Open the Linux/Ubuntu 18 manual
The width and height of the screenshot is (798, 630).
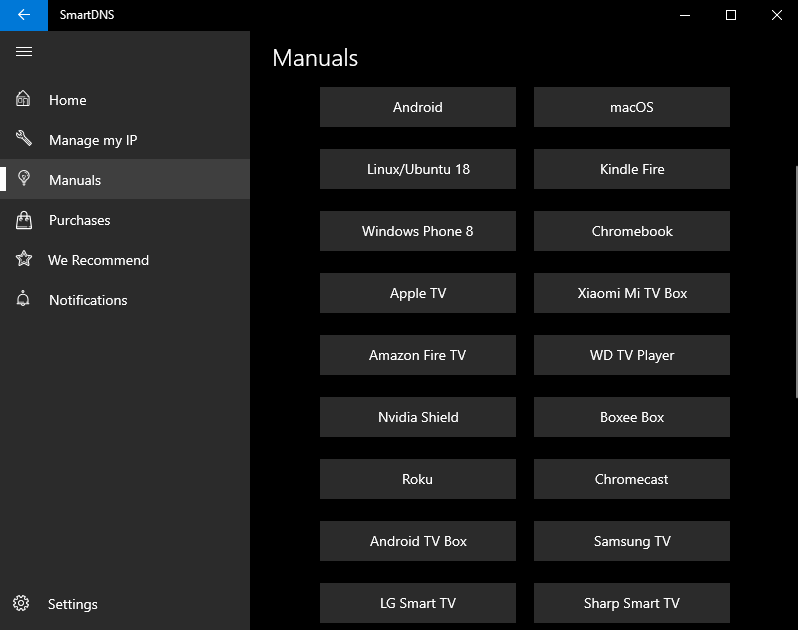418,169
